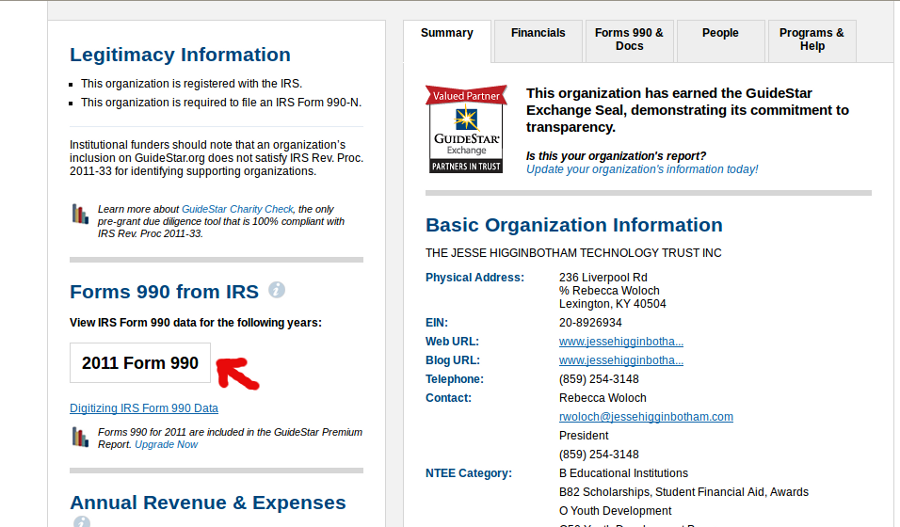The image size is (900, 527).
Task: Click info icon beside Forms 990 from IRS
Action: click(x=277, y=290)
